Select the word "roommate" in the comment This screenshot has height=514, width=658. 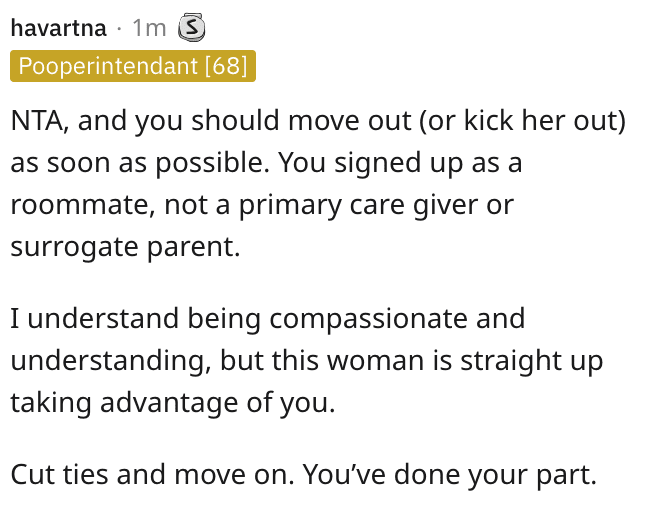(80, 205)
